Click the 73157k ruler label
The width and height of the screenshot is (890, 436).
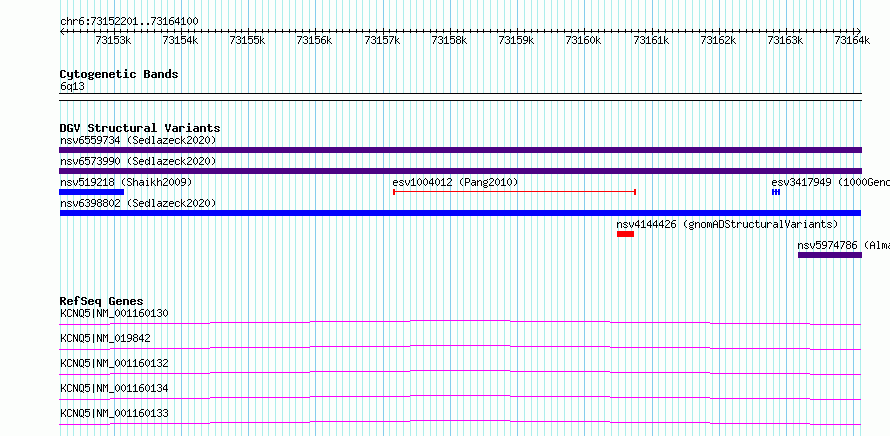point(382,40)
